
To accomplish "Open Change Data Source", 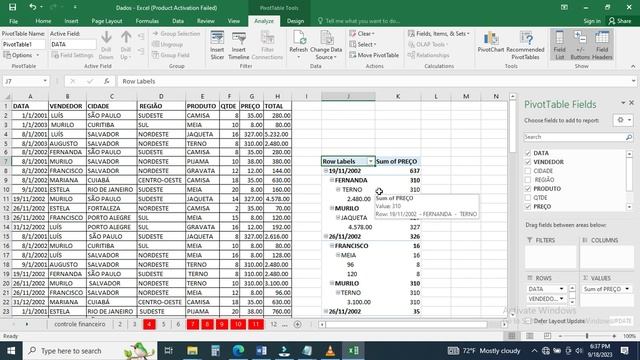I will [326, 45].
